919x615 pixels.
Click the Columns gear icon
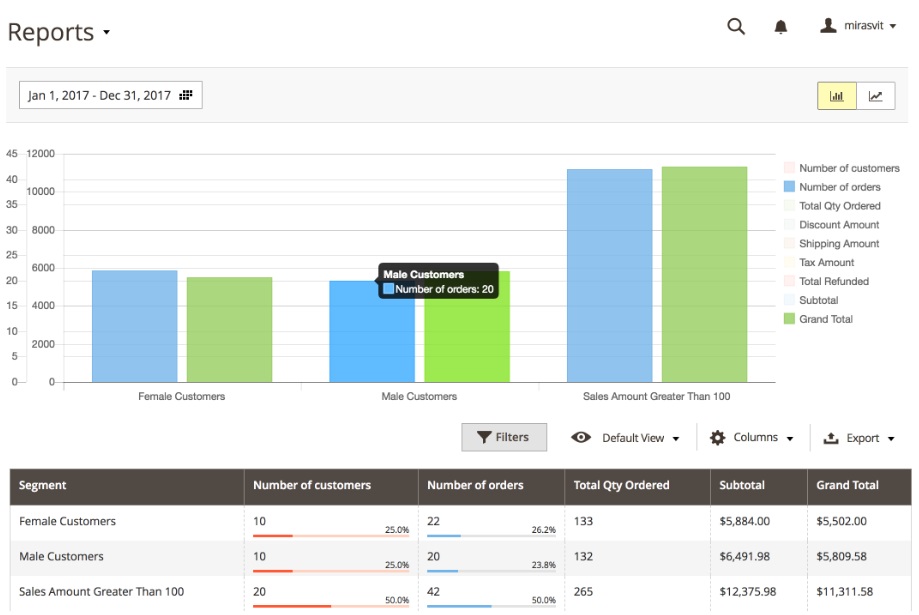click(x=717, y=438)
